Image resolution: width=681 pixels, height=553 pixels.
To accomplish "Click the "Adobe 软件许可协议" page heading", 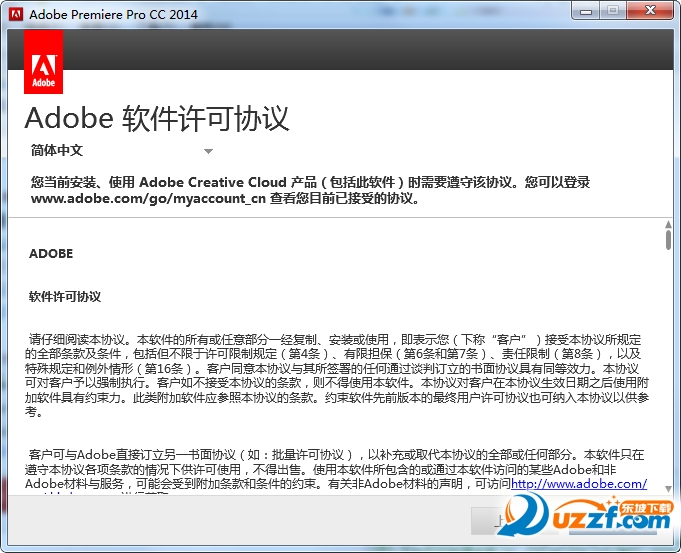I will point(157,118).
